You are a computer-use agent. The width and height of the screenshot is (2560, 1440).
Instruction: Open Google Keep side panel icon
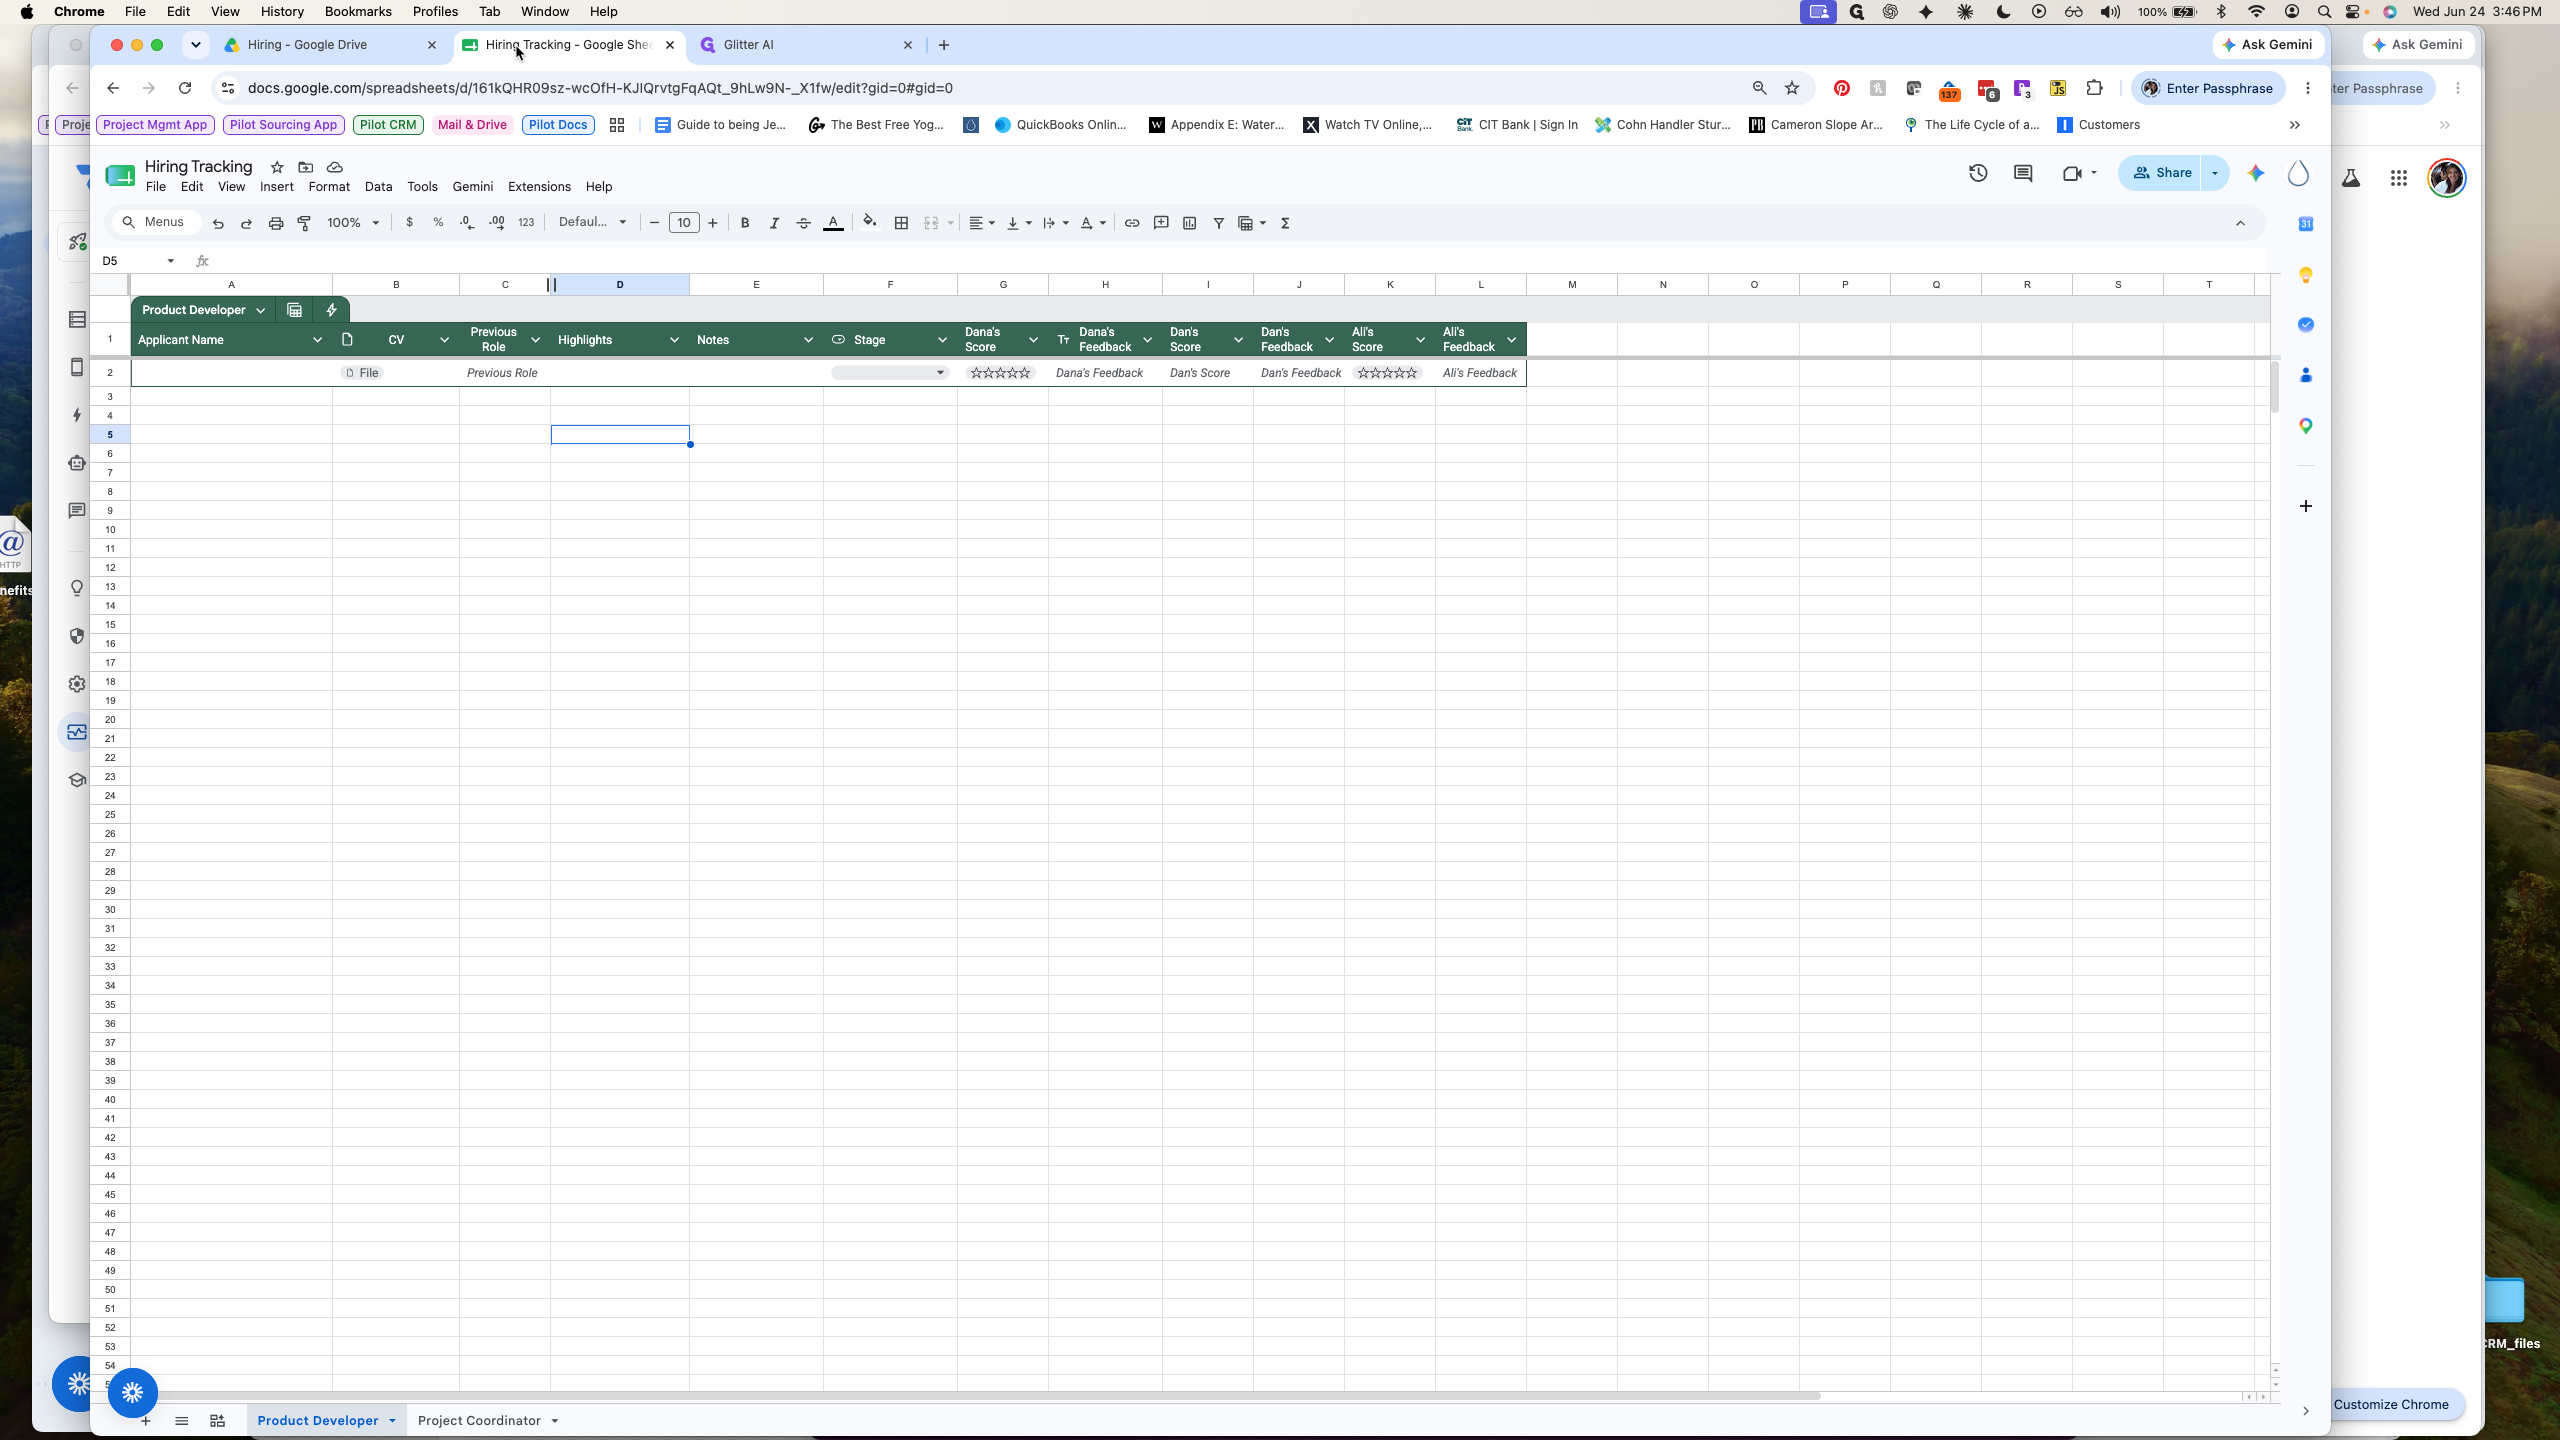[2306, 275]
